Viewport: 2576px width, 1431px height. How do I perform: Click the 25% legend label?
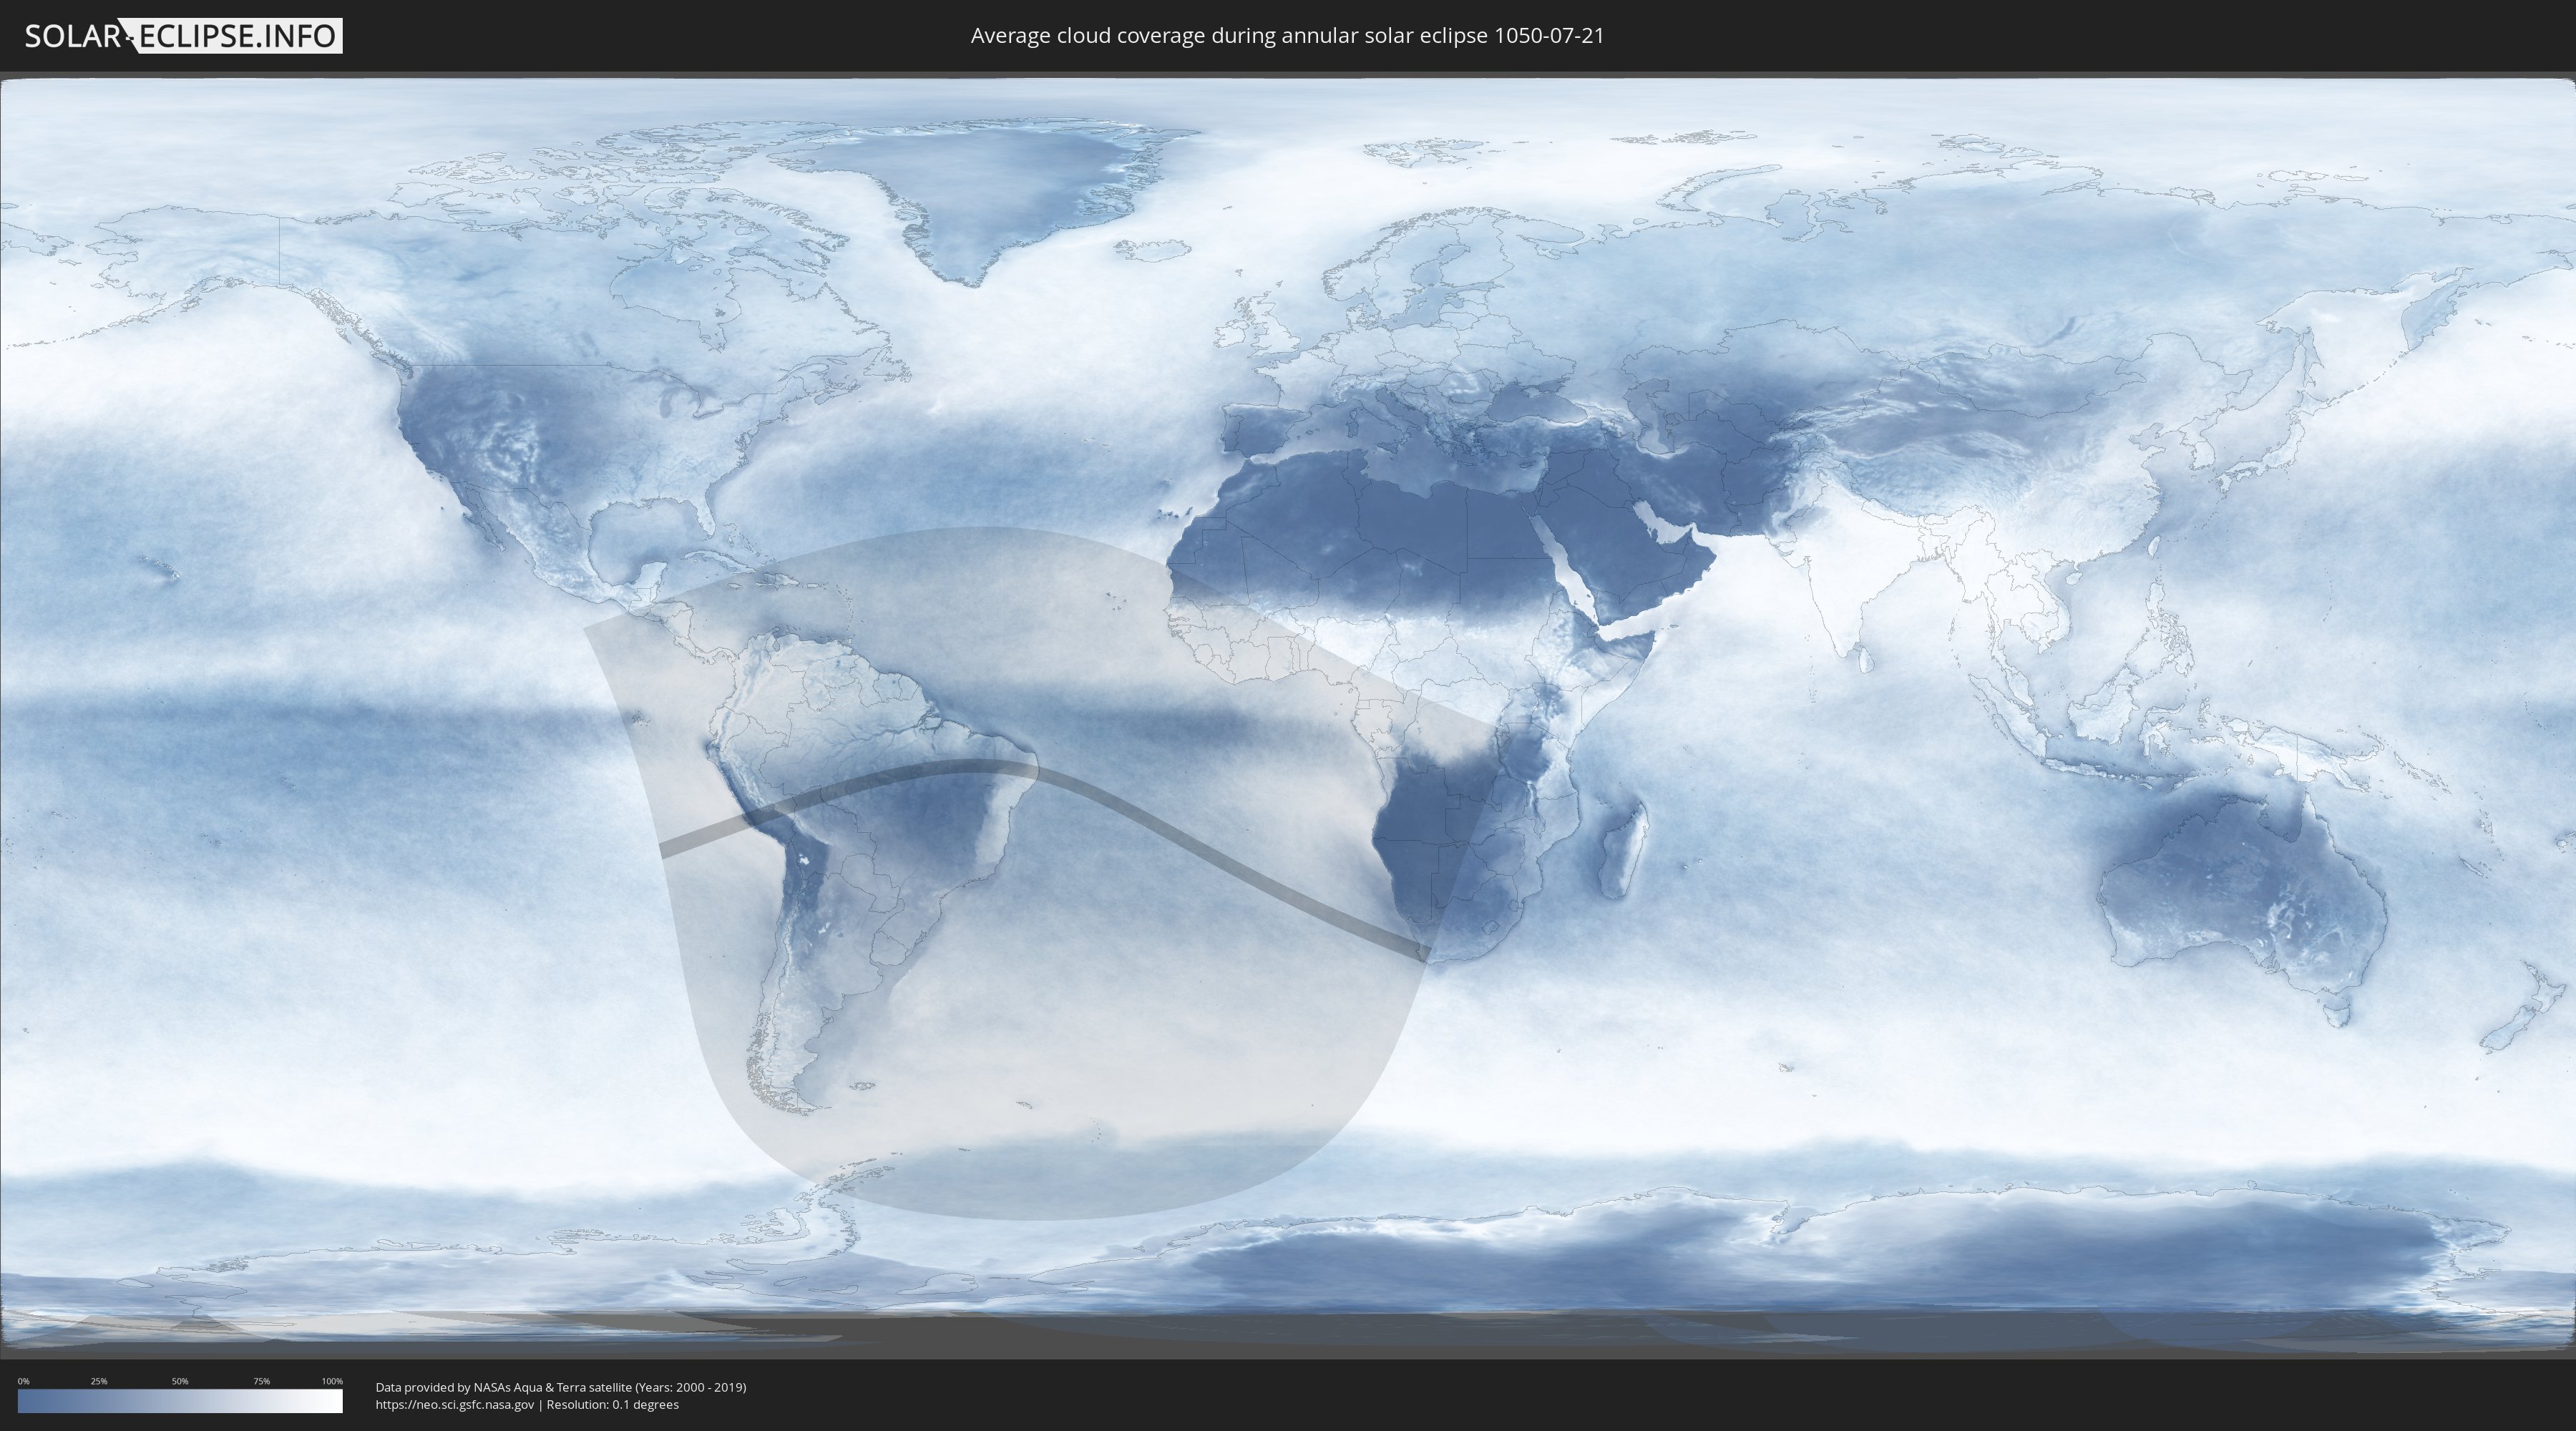(x=99, y=1381)
